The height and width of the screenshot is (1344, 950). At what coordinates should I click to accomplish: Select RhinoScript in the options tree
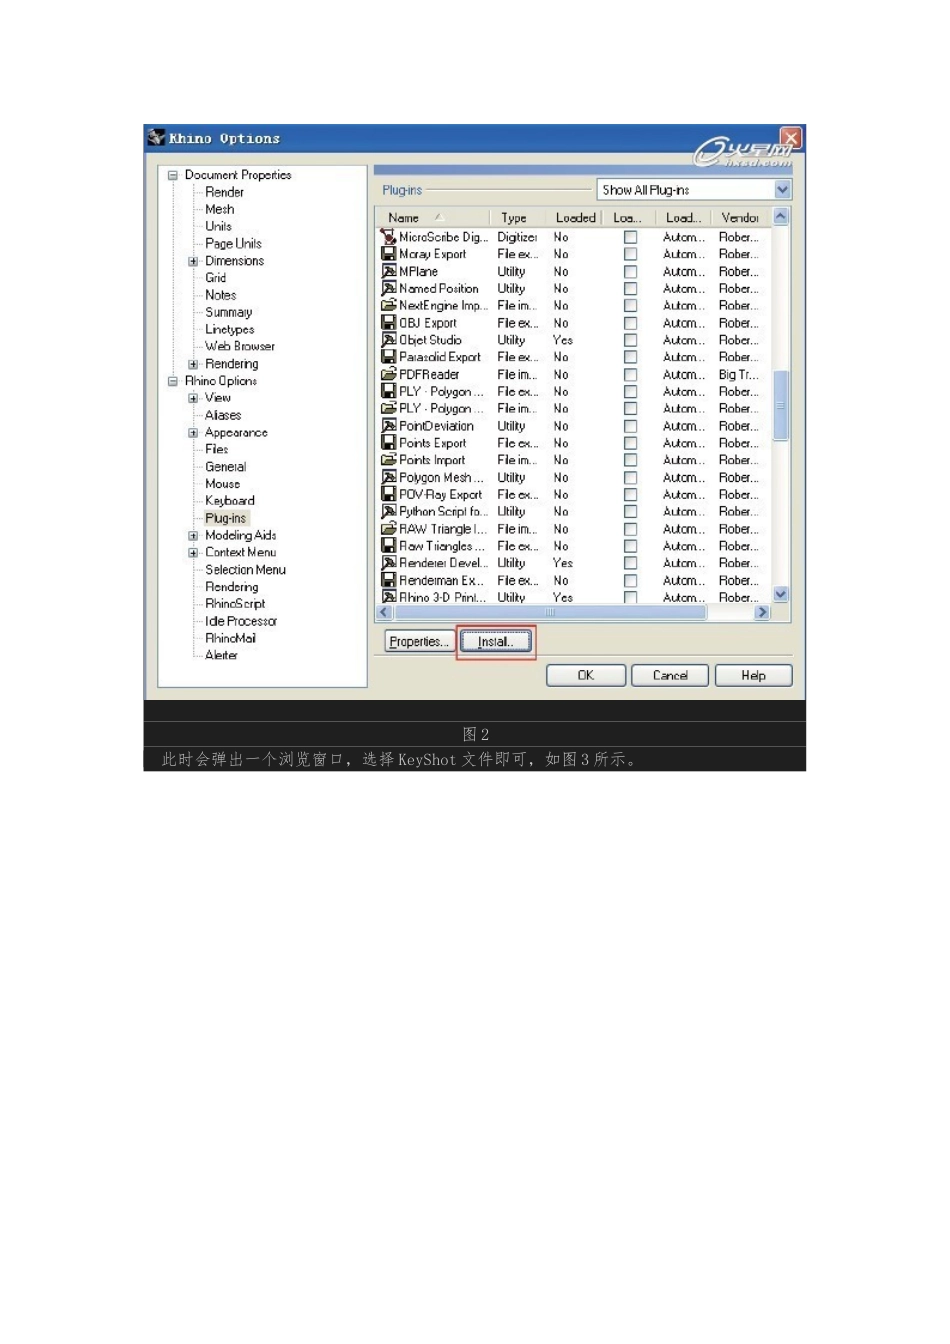[x=235, y=604]
